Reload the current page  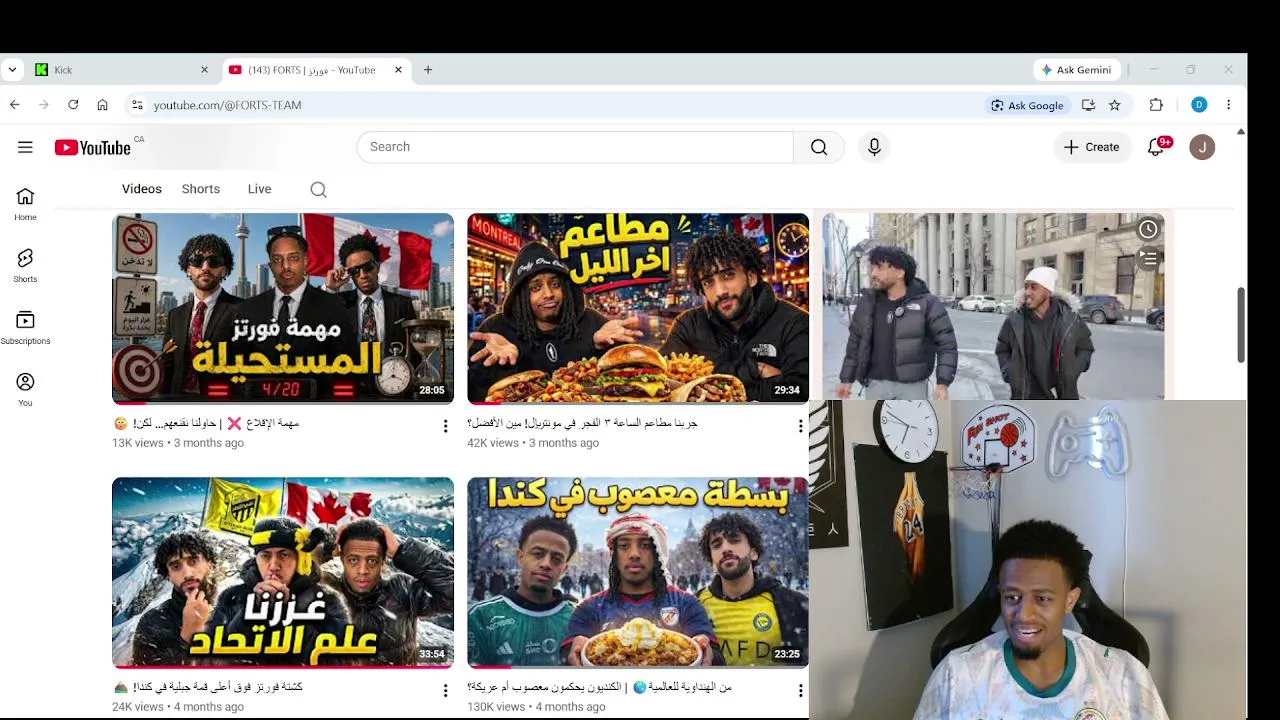point(73,105)
